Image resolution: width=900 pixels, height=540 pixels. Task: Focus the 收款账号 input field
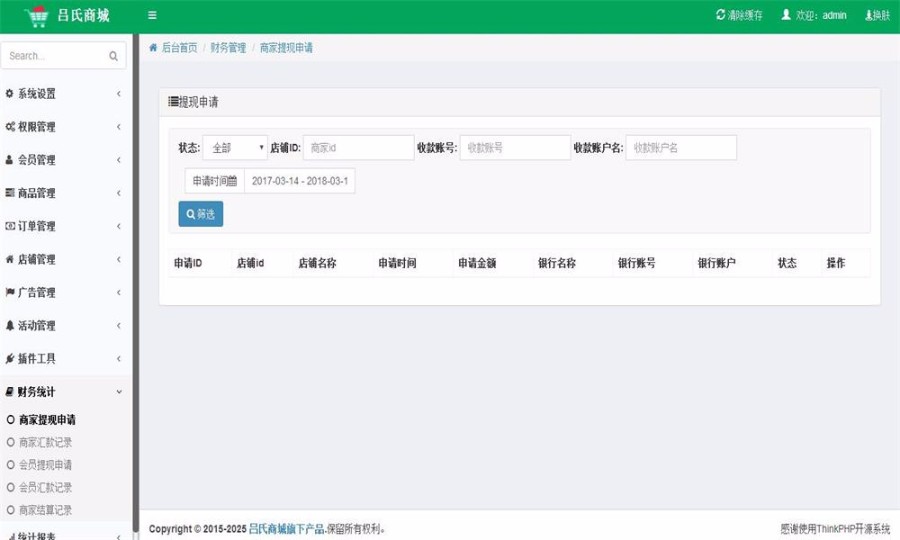click(x=515, y=148)
